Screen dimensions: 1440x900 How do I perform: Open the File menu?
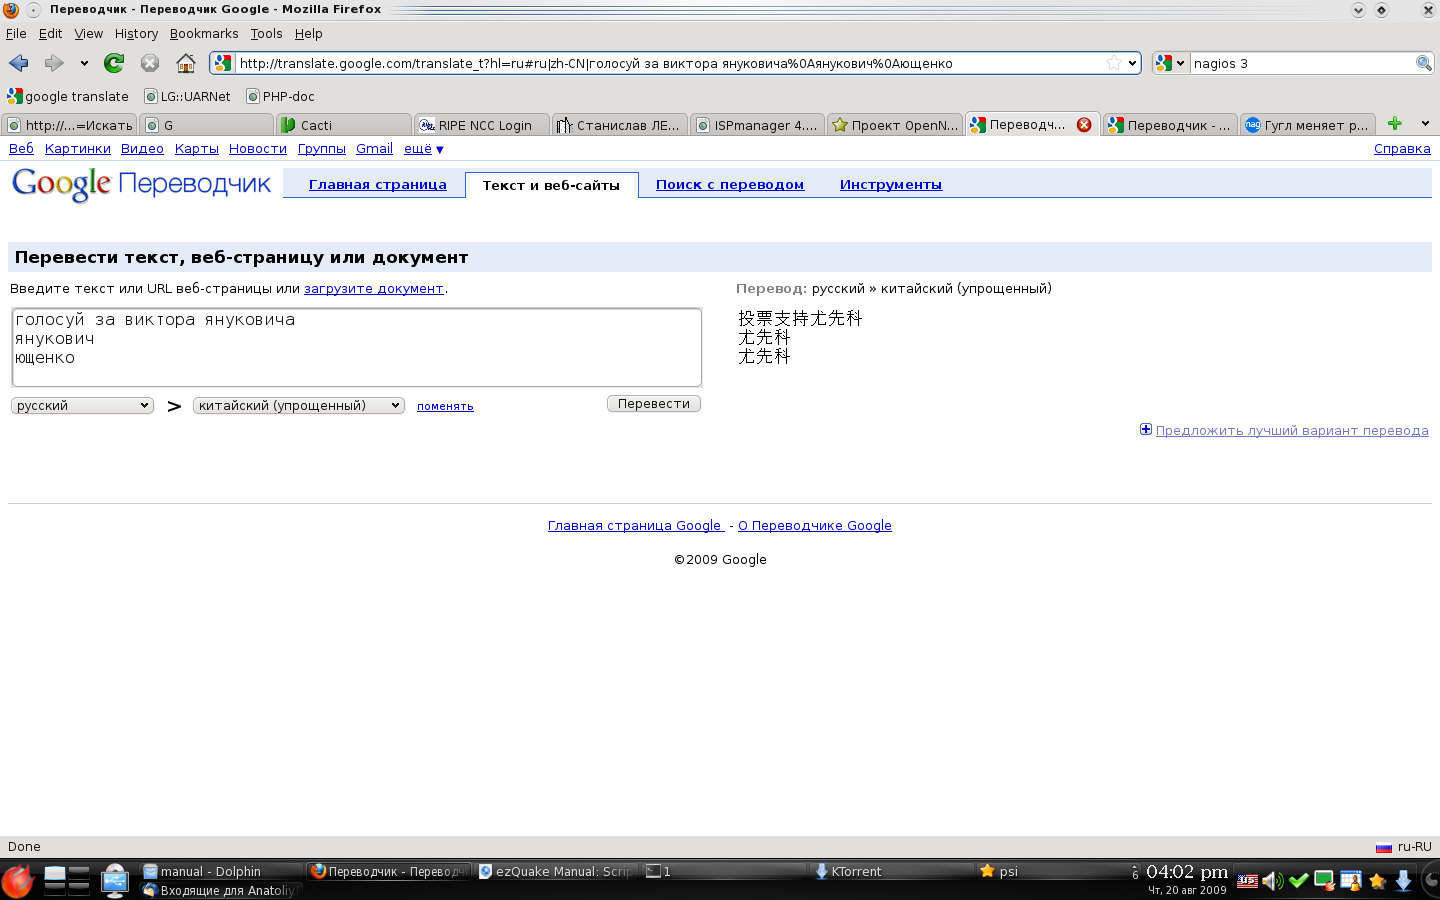pyautogui.click(x=16, y=33)
